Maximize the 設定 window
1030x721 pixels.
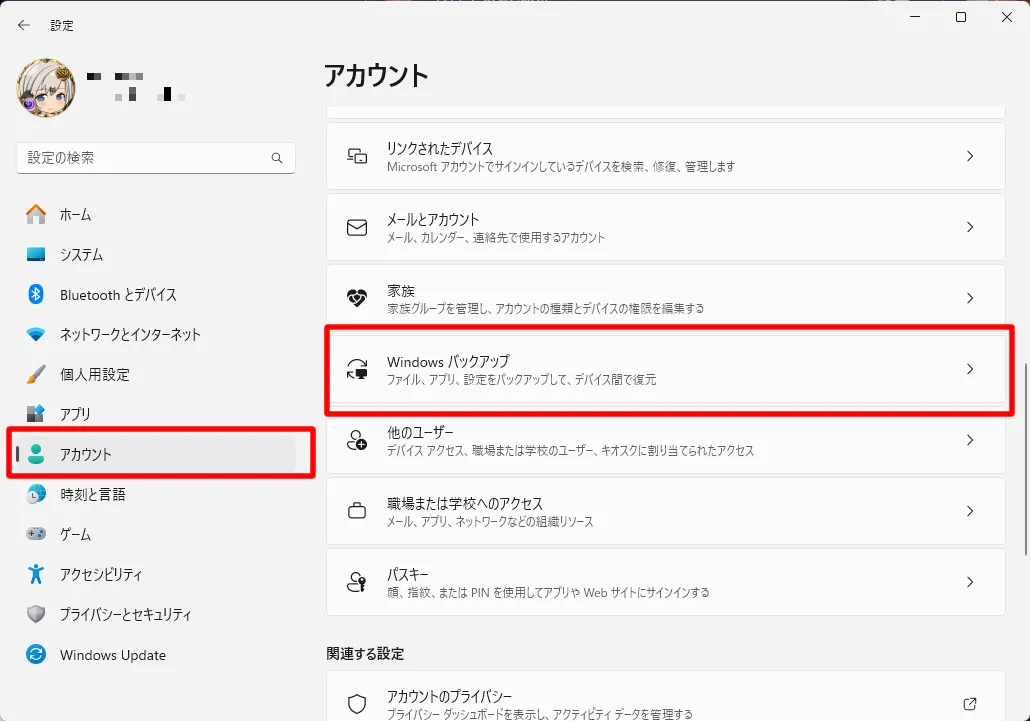pos(961,17)
